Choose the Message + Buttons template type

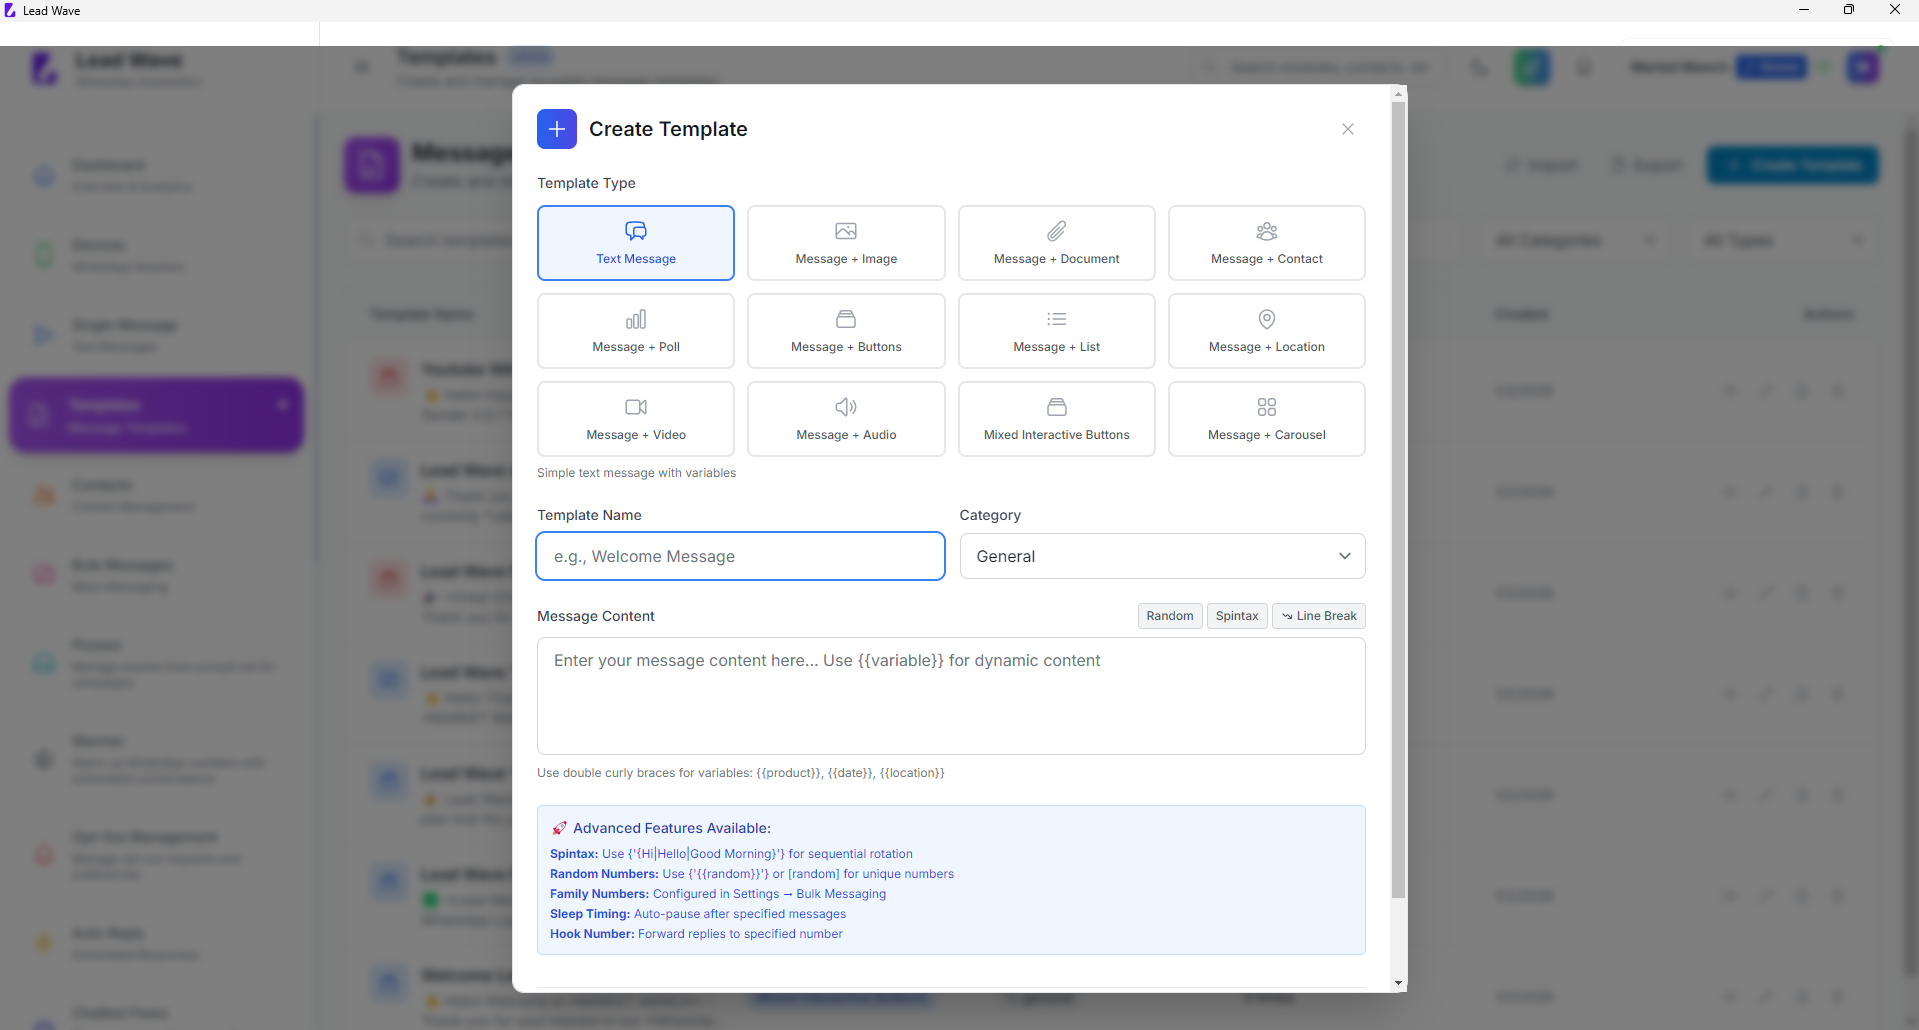845,331
